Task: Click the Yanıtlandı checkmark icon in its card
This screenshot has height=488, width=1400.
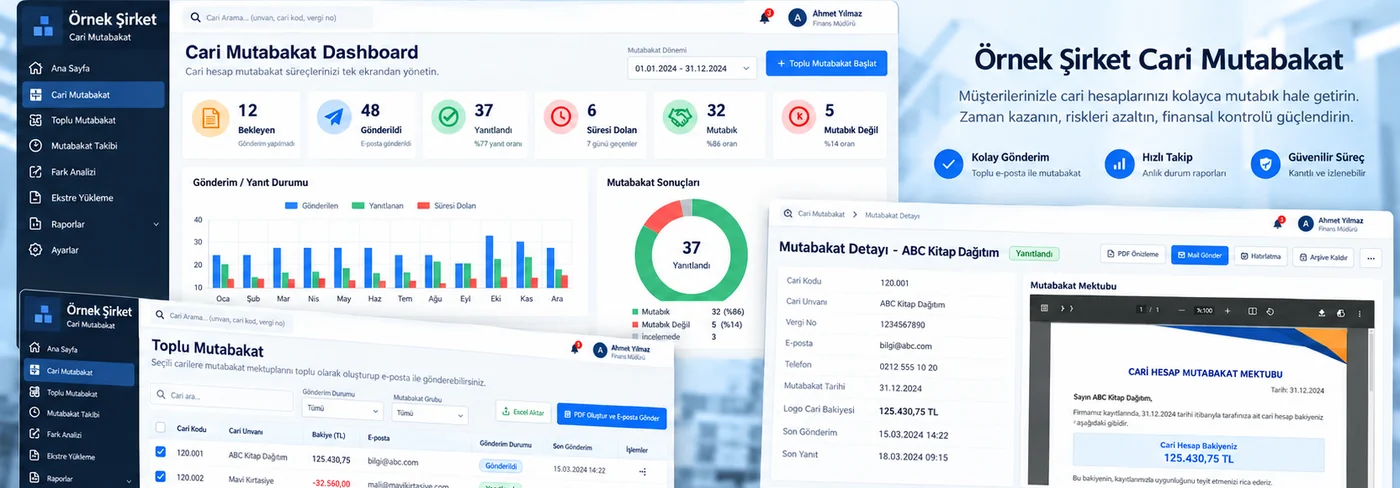Action: click(x=448, y=117)
